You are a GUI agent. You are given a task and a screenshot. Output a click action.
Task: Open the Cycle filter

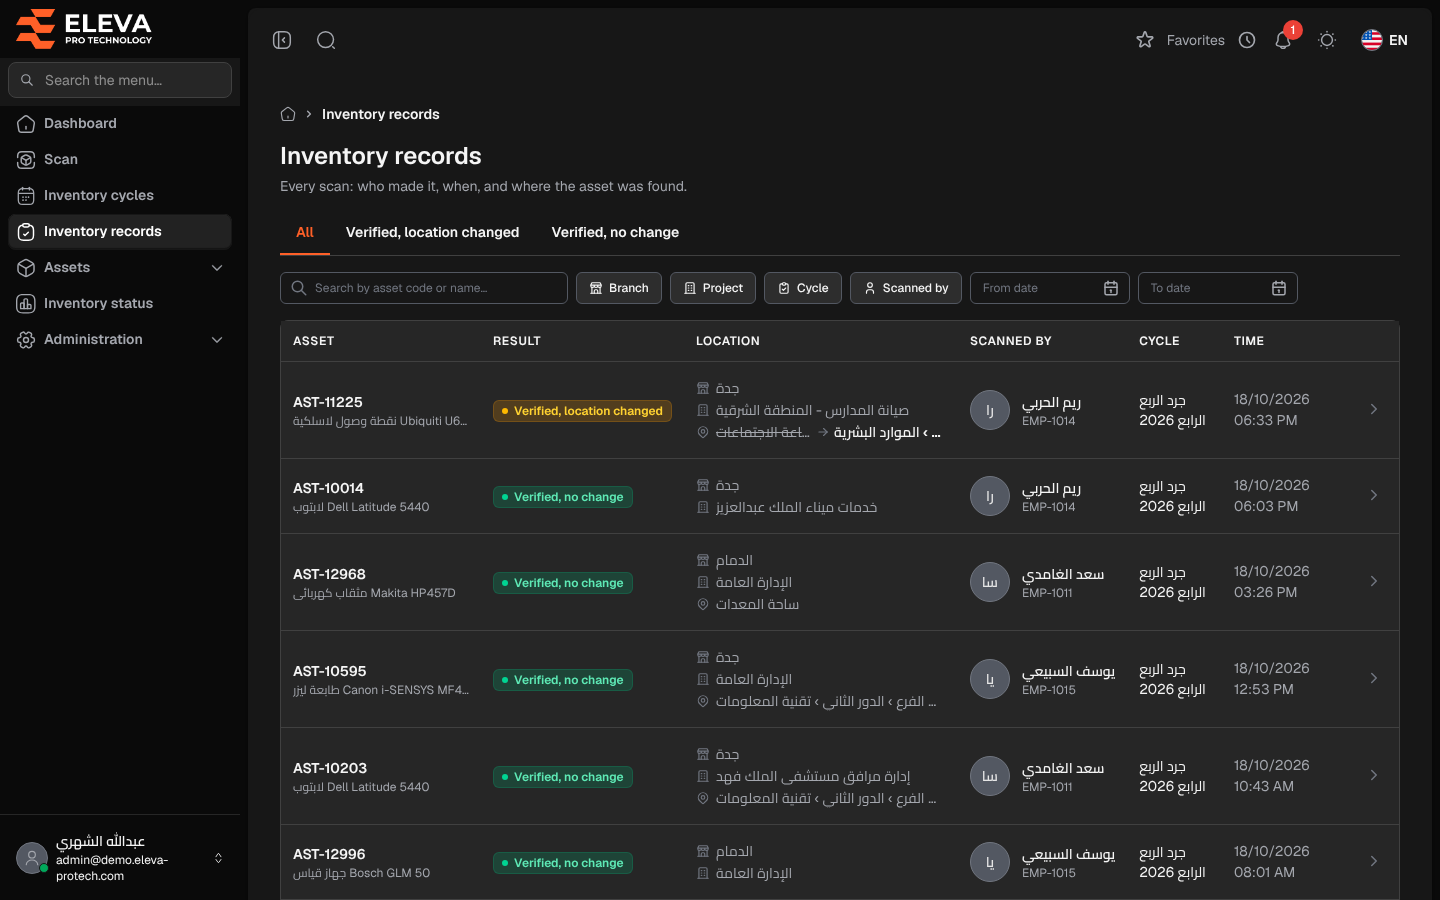803,288
